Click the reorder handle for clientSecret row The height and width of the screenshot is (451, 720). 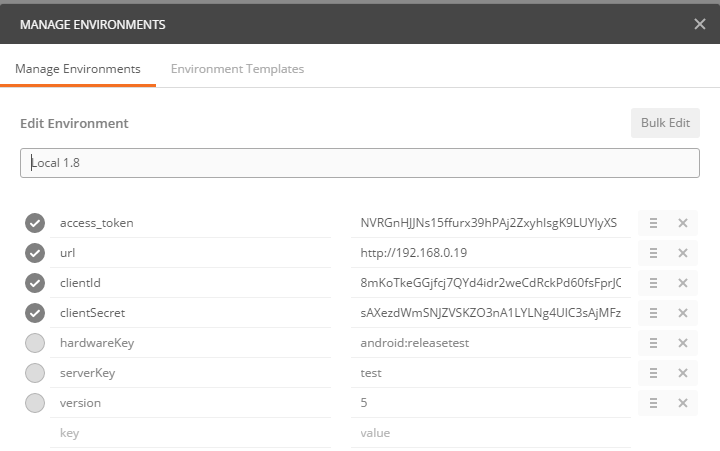653,313
